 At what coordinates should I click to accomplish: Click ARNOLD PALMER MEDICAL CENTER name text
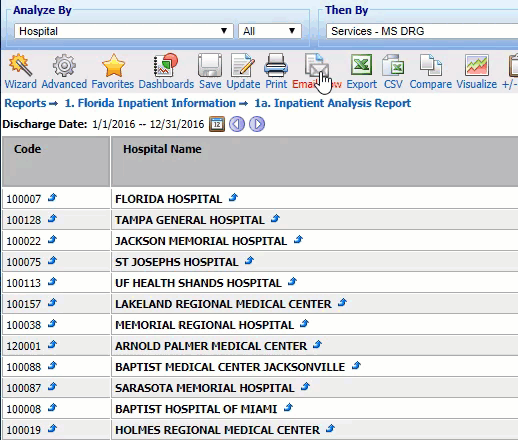[211, 346]
